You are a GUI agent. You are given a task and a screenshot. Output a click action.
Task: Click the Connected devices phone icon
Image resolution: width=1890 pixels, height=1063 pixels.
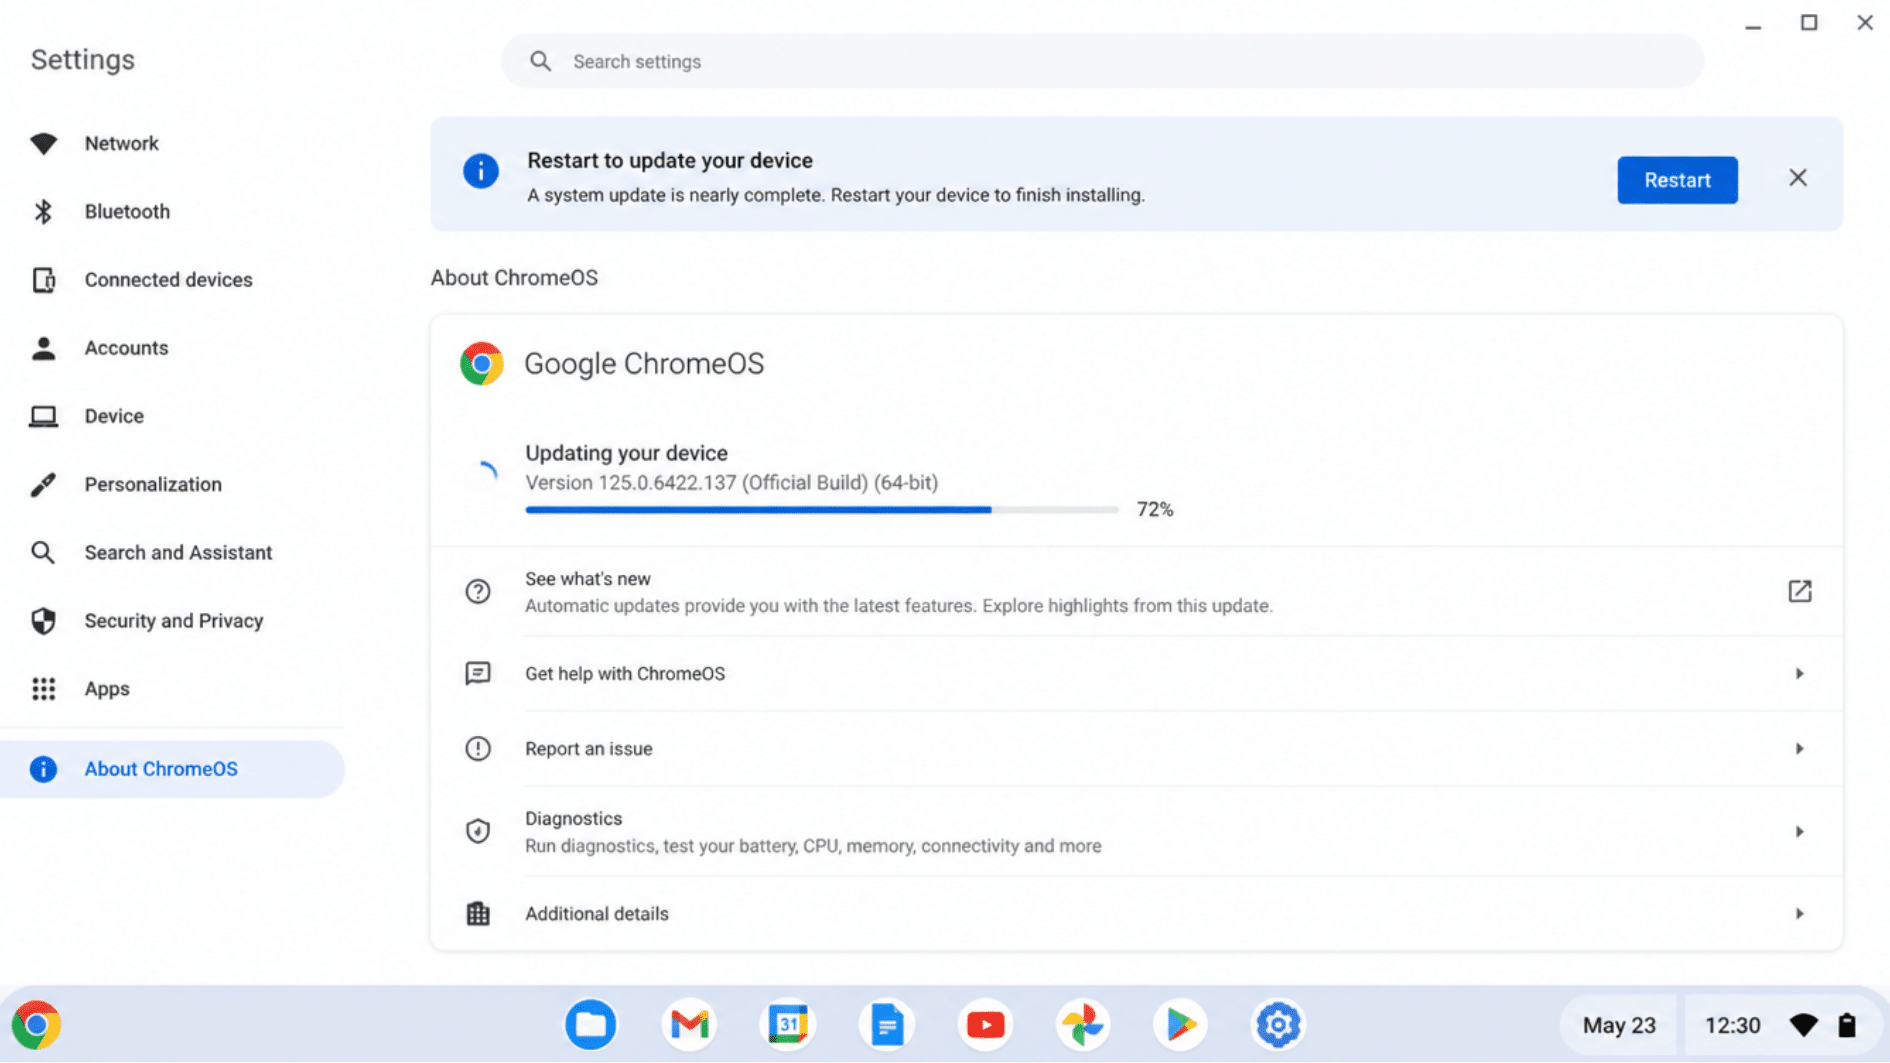coord(43,280)
